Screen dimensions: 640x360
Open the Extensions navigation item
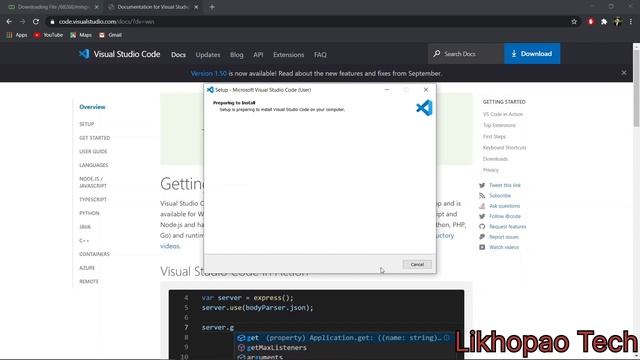[289, 55]
